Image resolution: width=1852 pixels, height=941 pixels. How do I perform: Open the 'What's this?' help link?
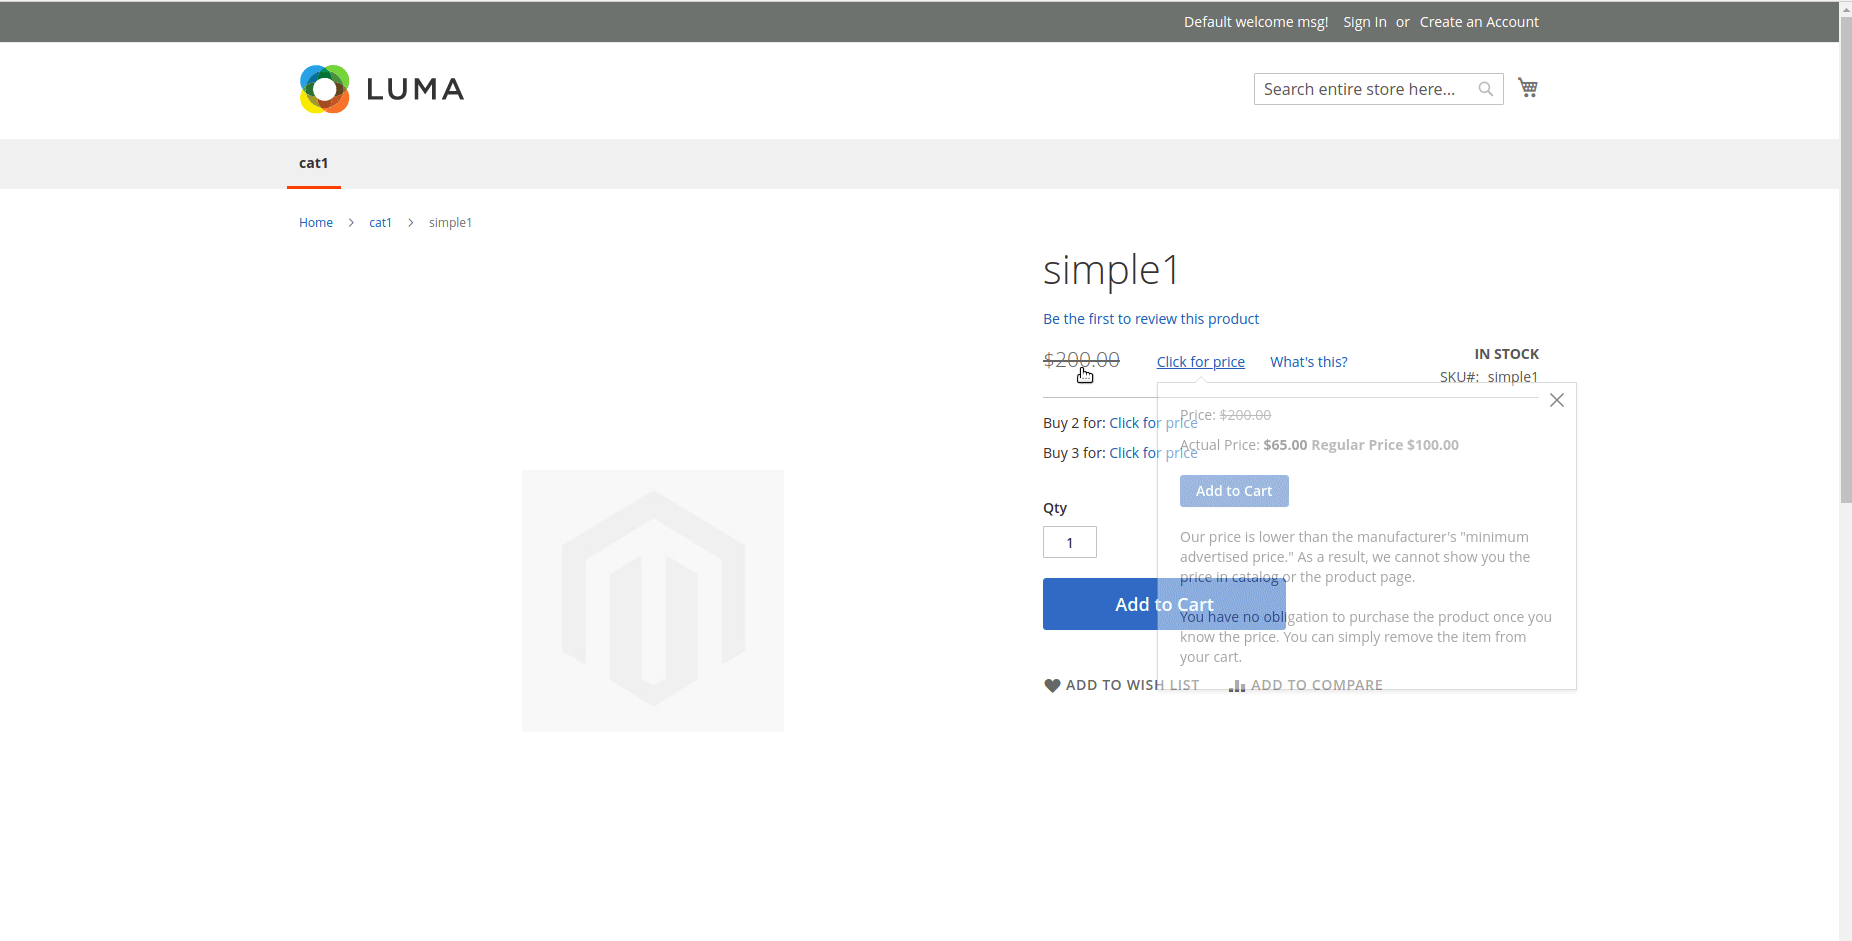[x=1309, y=362]
